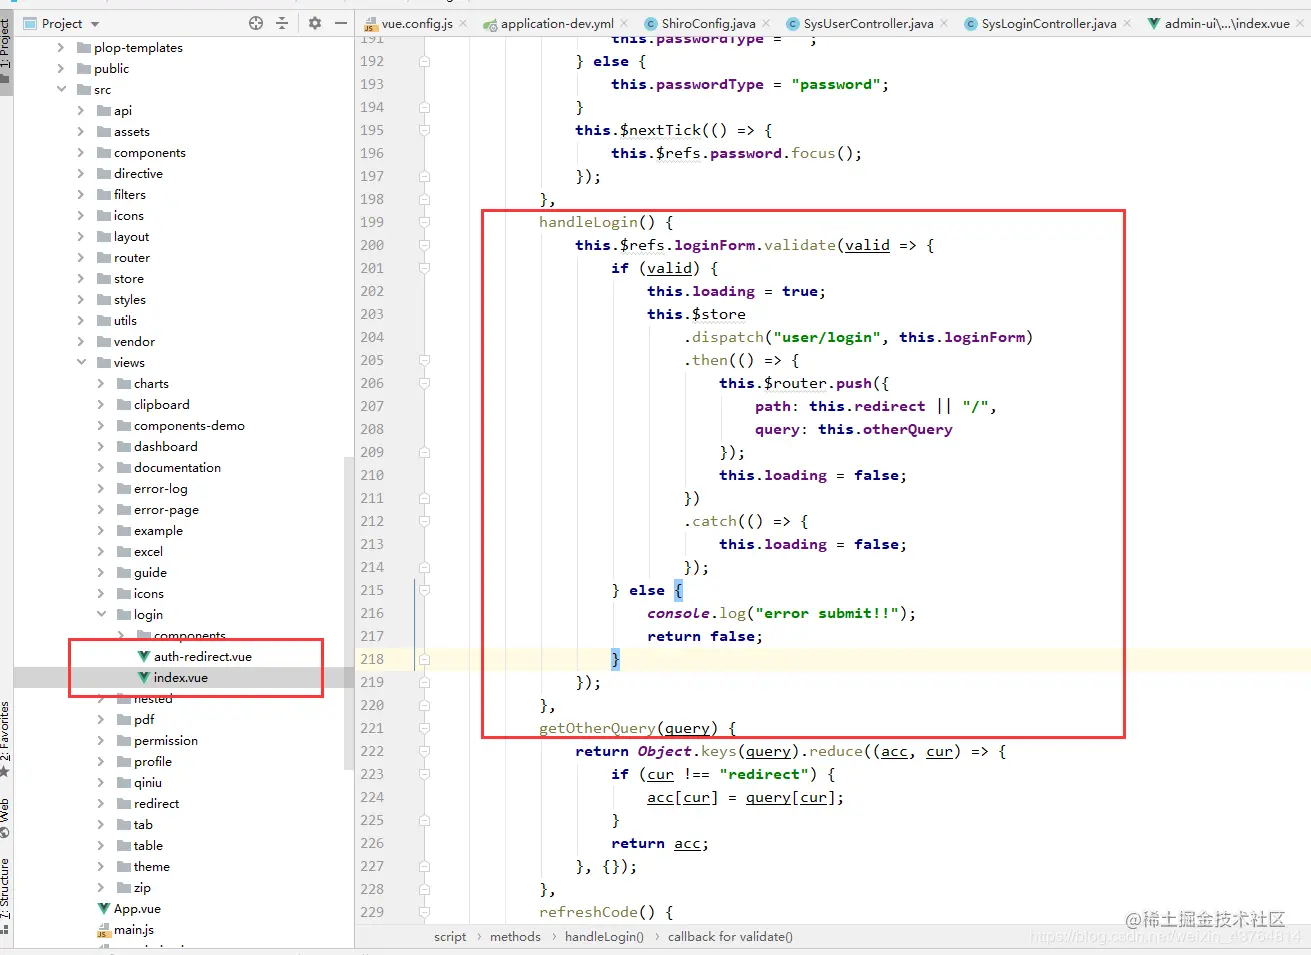Open the 2: Favorites tool window tab
Image resolution: width=1311 pixels, height=955 pixels.
[x=6, y=740]
